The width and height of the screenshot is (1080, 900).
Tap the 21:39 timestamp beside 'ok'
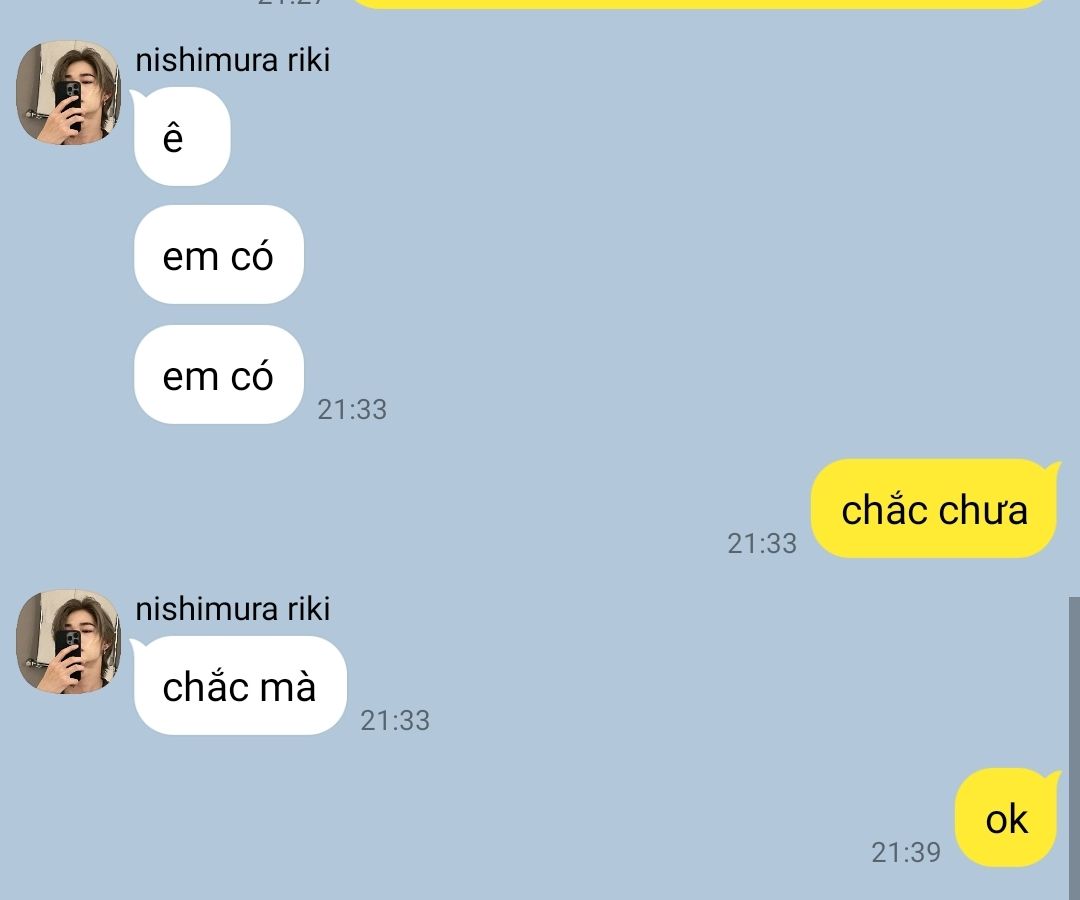point(906,852)
